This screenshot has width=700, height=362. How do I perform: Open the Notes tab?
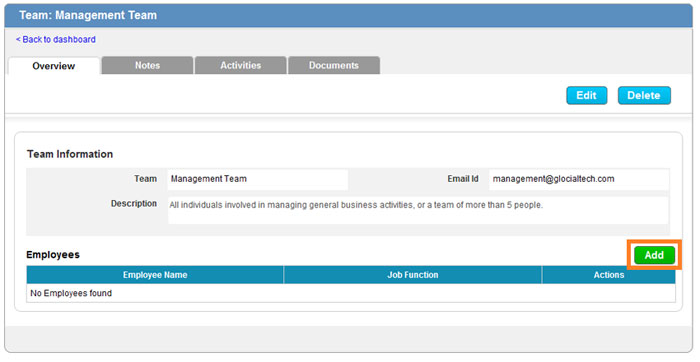[x=147, y=65]
